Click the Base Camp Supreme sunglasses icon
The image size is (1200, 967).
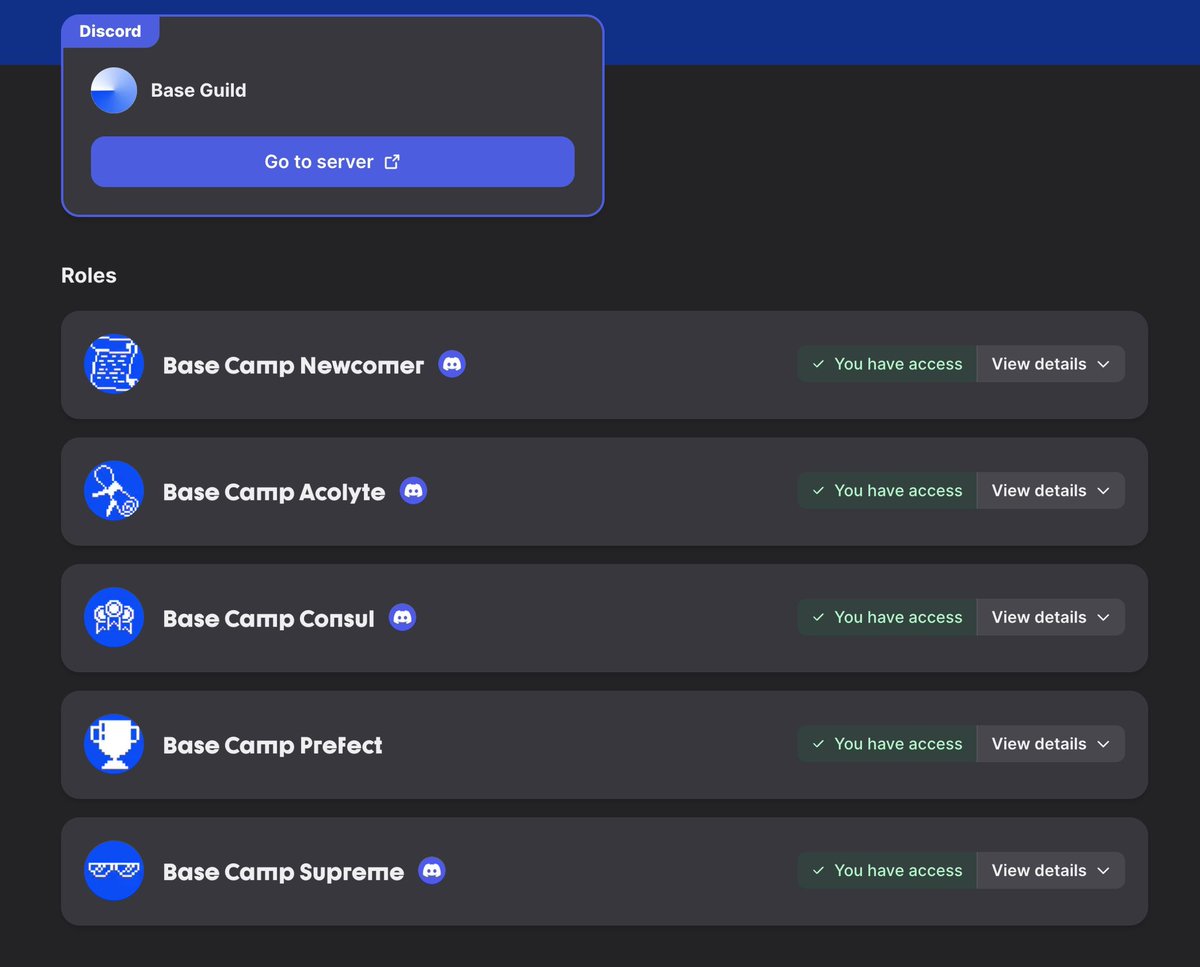click(114, 871)
